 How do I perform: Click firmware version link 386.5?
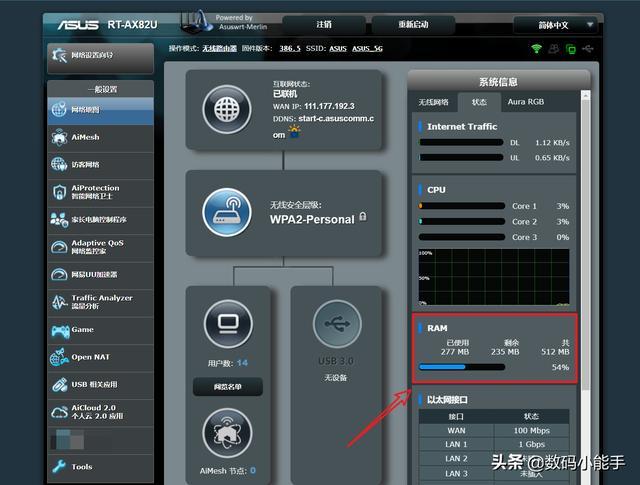[x=290, y=49]
